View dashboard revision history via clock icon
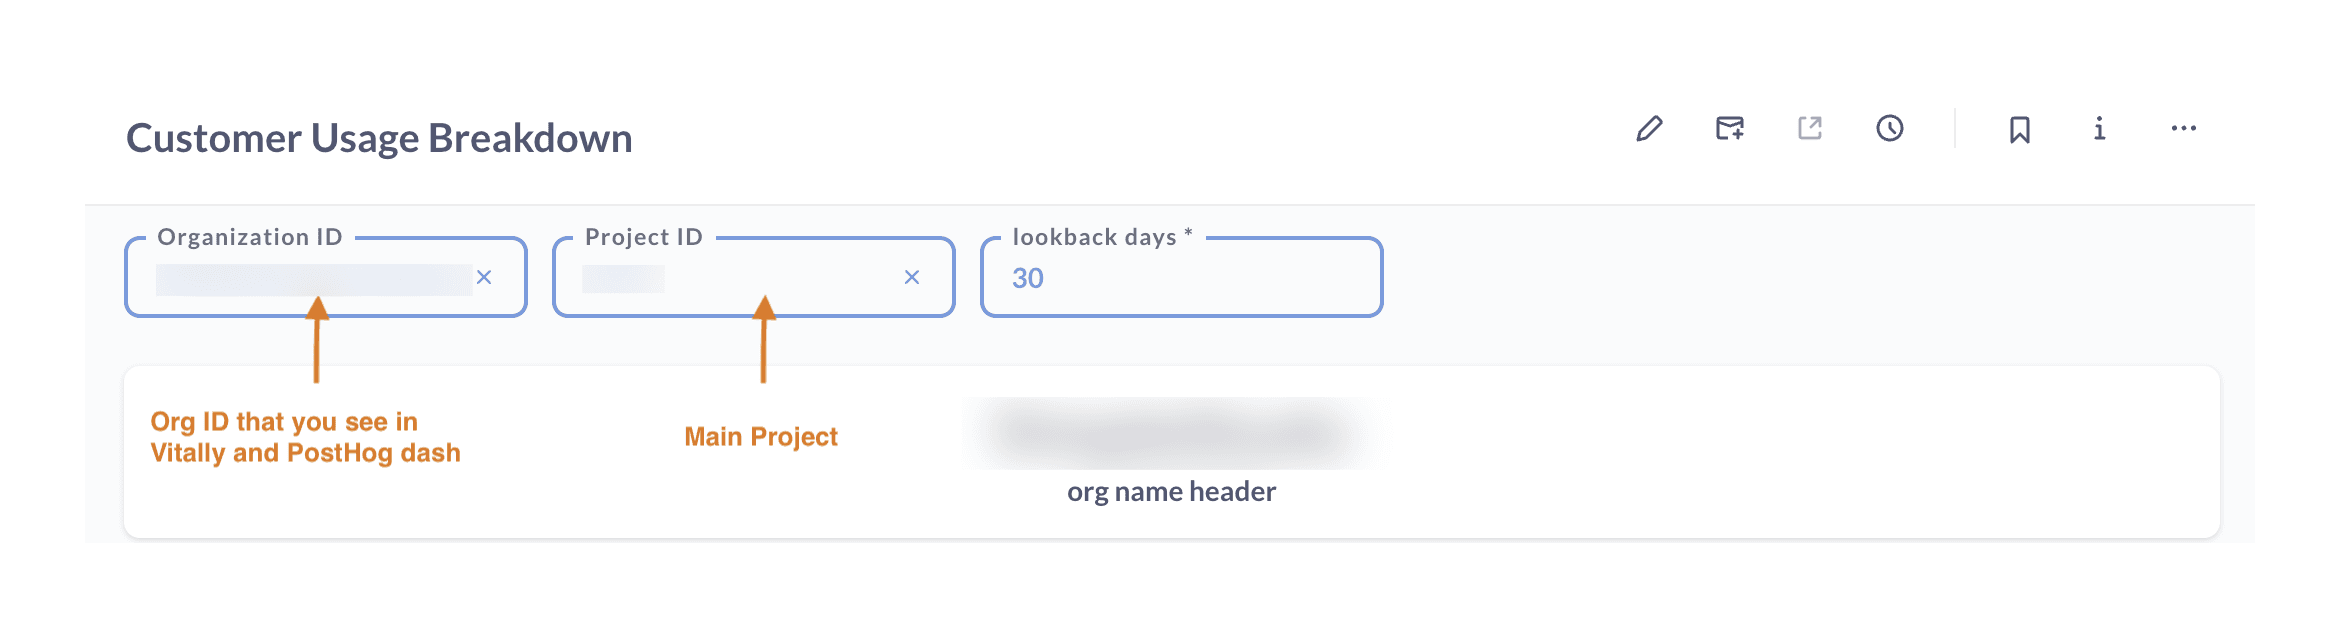 1888,128
